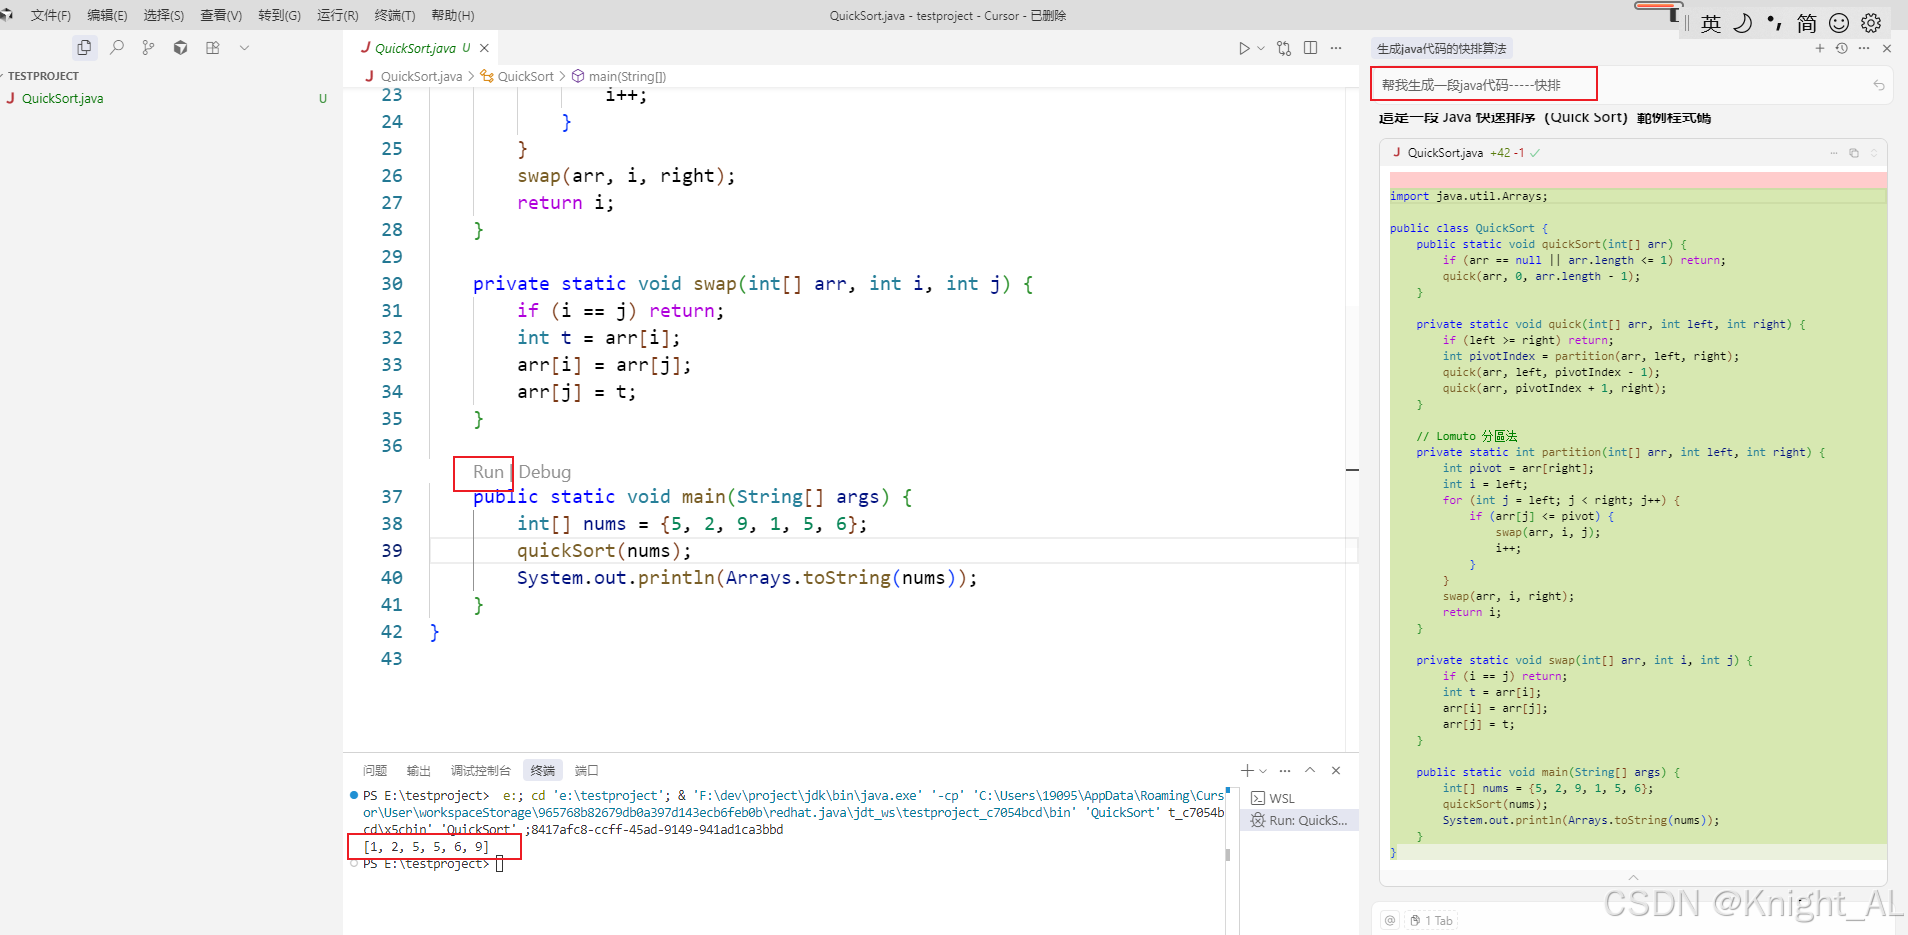Open the Java Projects cube icon
This screenshot has height=935, width=1908.
coord(180,47)
